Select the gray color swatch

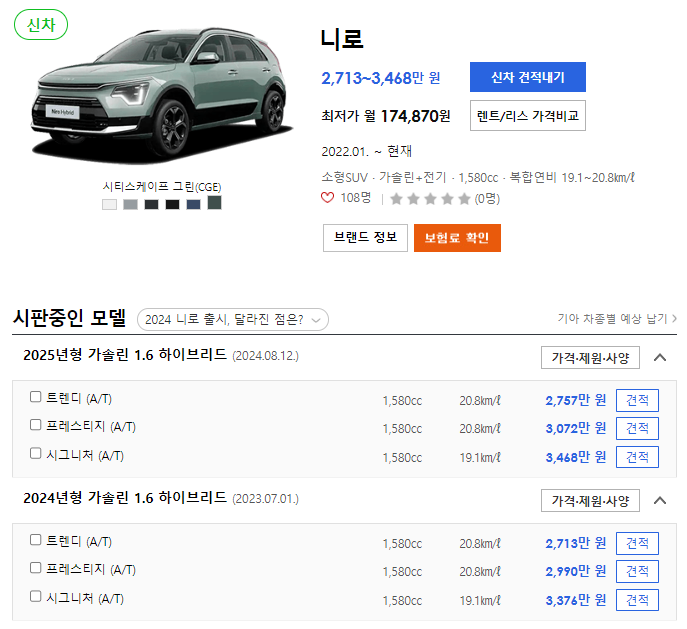click(131, 204)
